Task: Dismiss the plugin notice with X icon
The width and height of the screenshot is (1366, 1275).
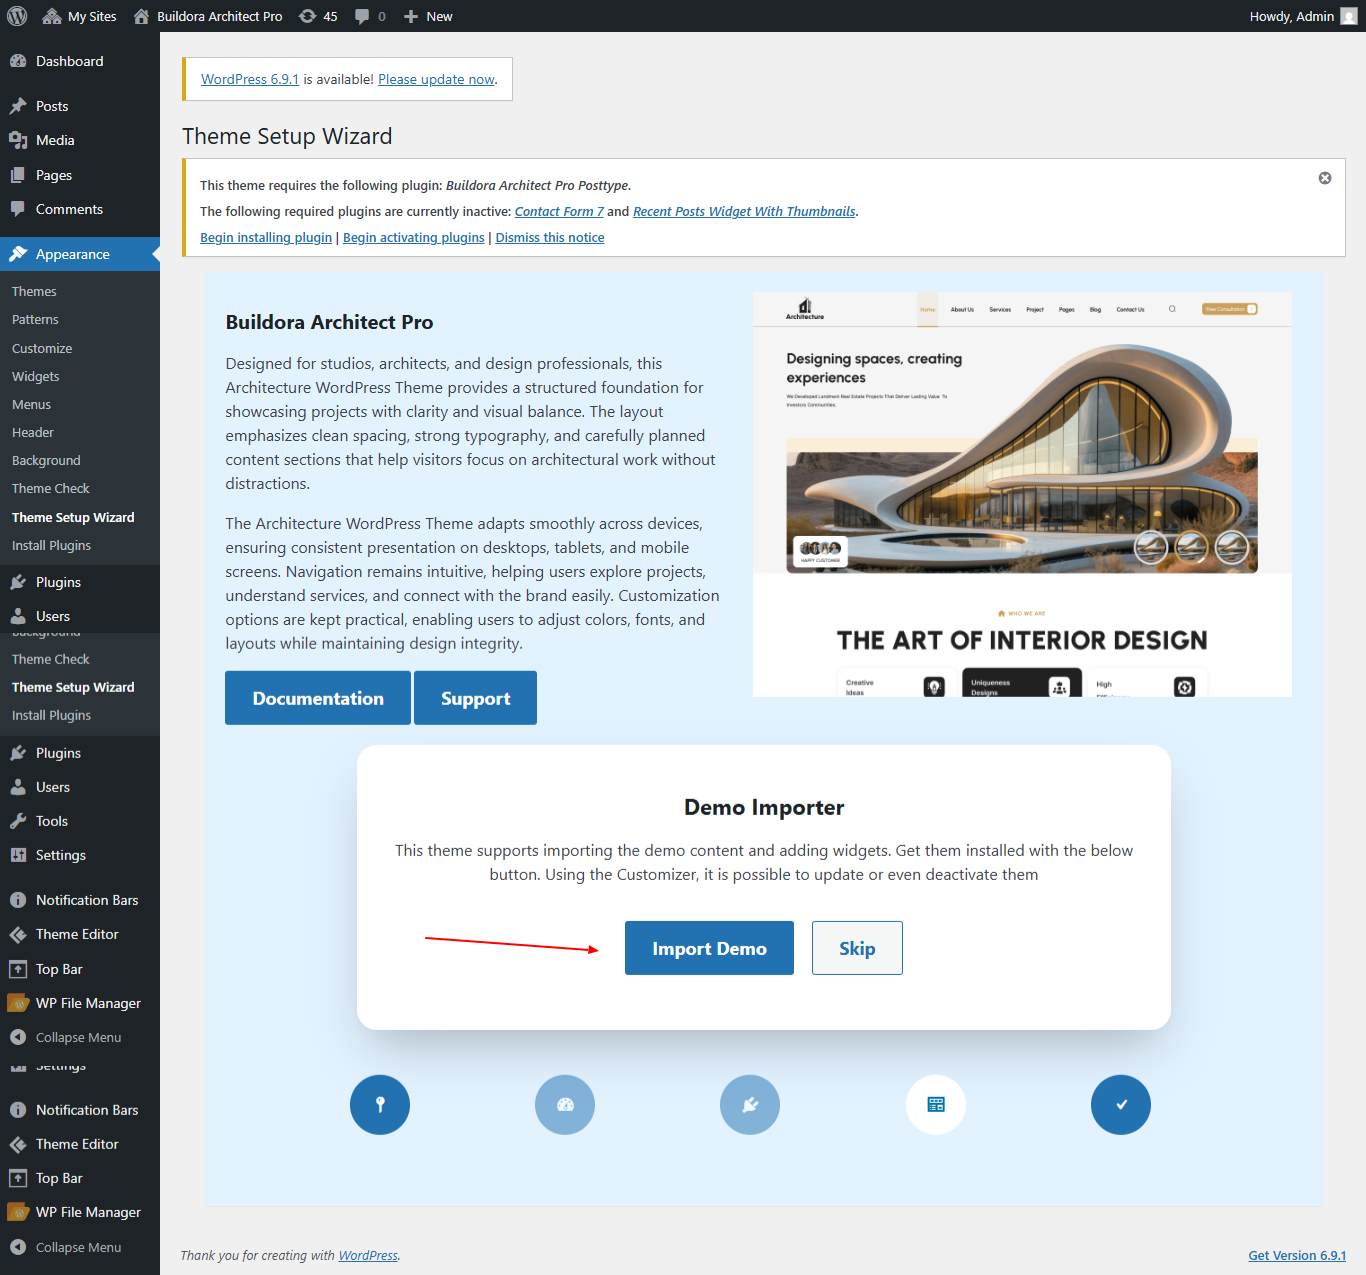Action: pos(1324,178)
